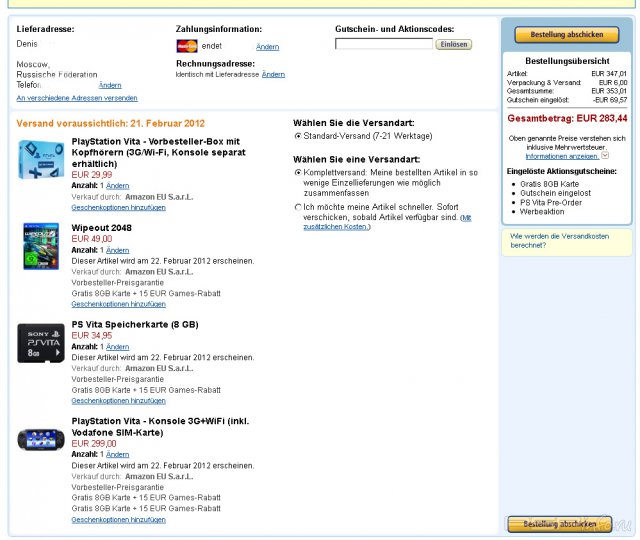Open 'An verschiedene Adressen versenden' link

tap(77, 98)
